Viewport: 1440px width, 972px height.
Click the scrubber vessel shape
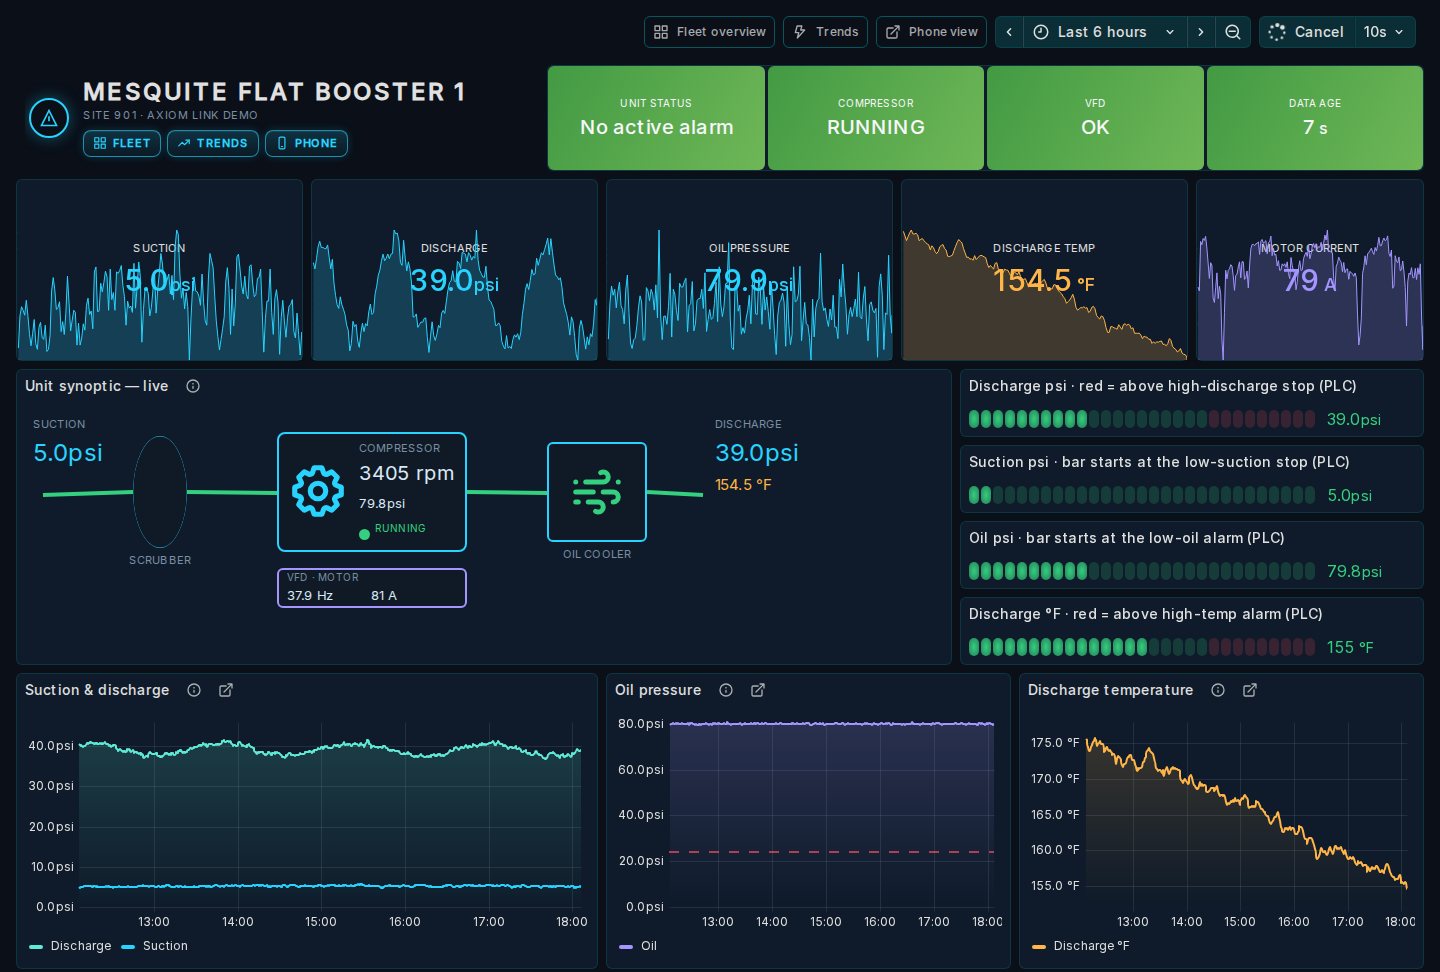pyautogui.click(x=160, y=491)
